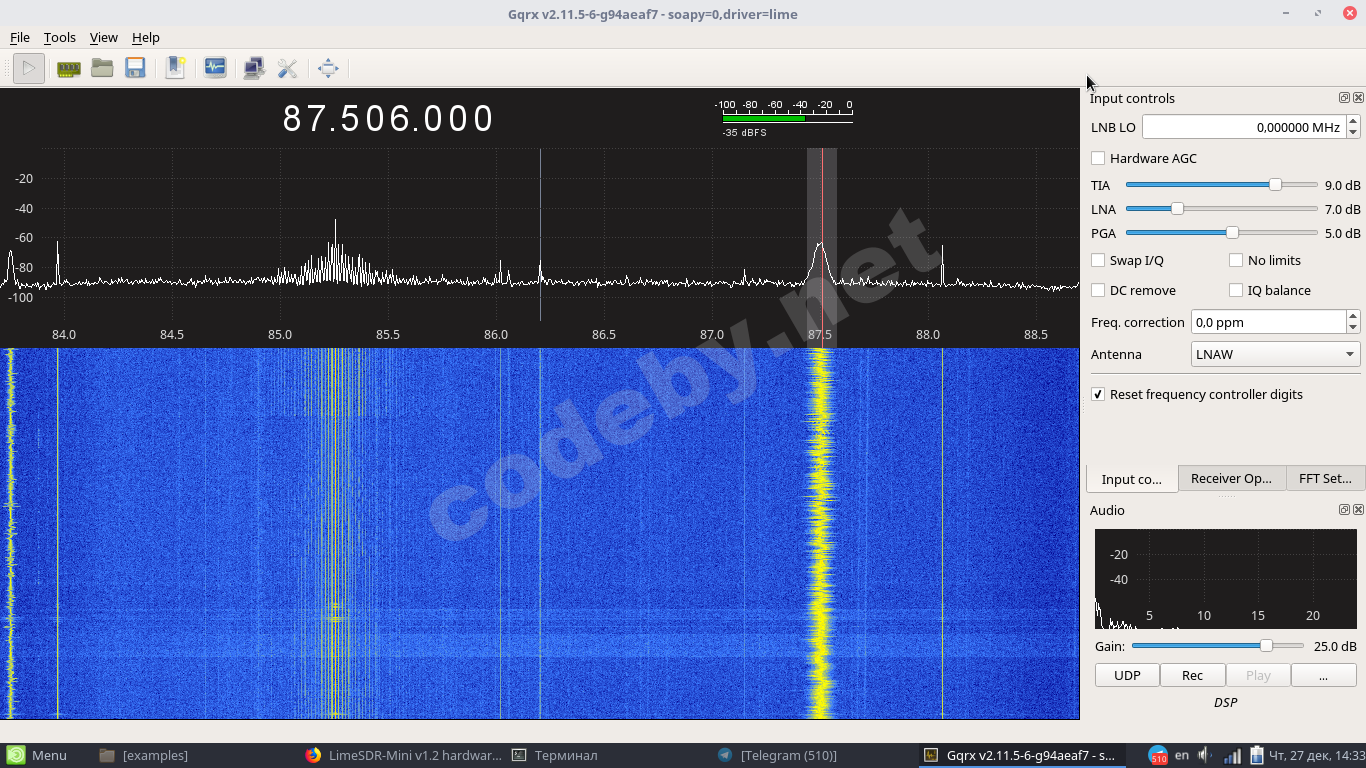This screenshot has width=1366, height=768.
Task: Click the 25.0 dB audio gain value
Action: click(x=1335, y=646)
